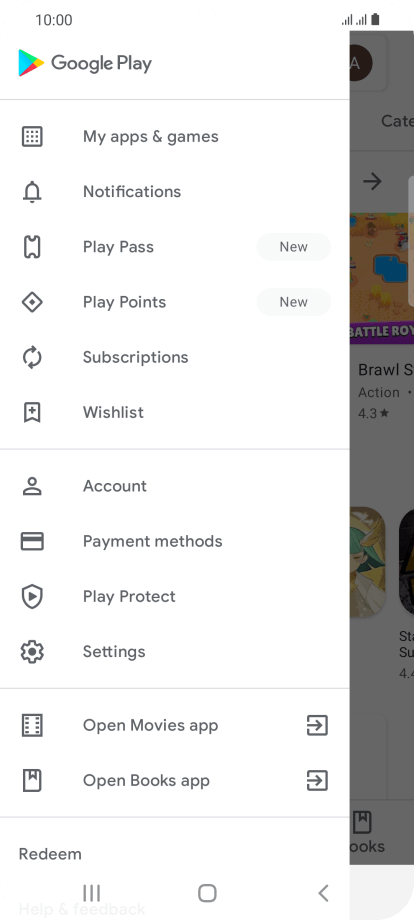Open external link arrow for Movies app

(x=317, y=726)
